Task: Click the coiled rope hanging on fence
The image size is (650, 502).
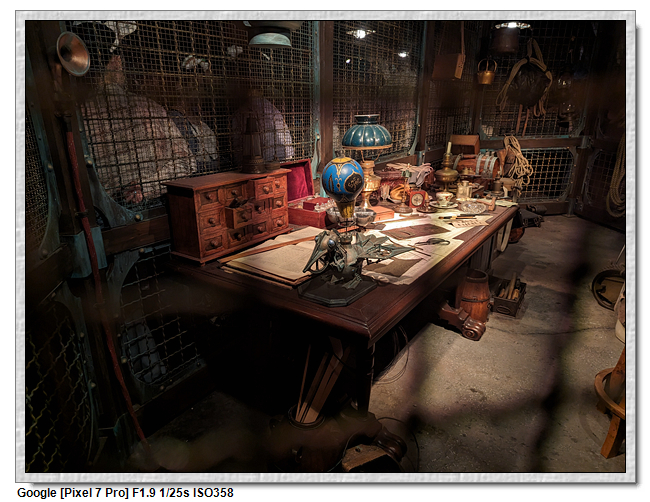Action: (515, 159)
